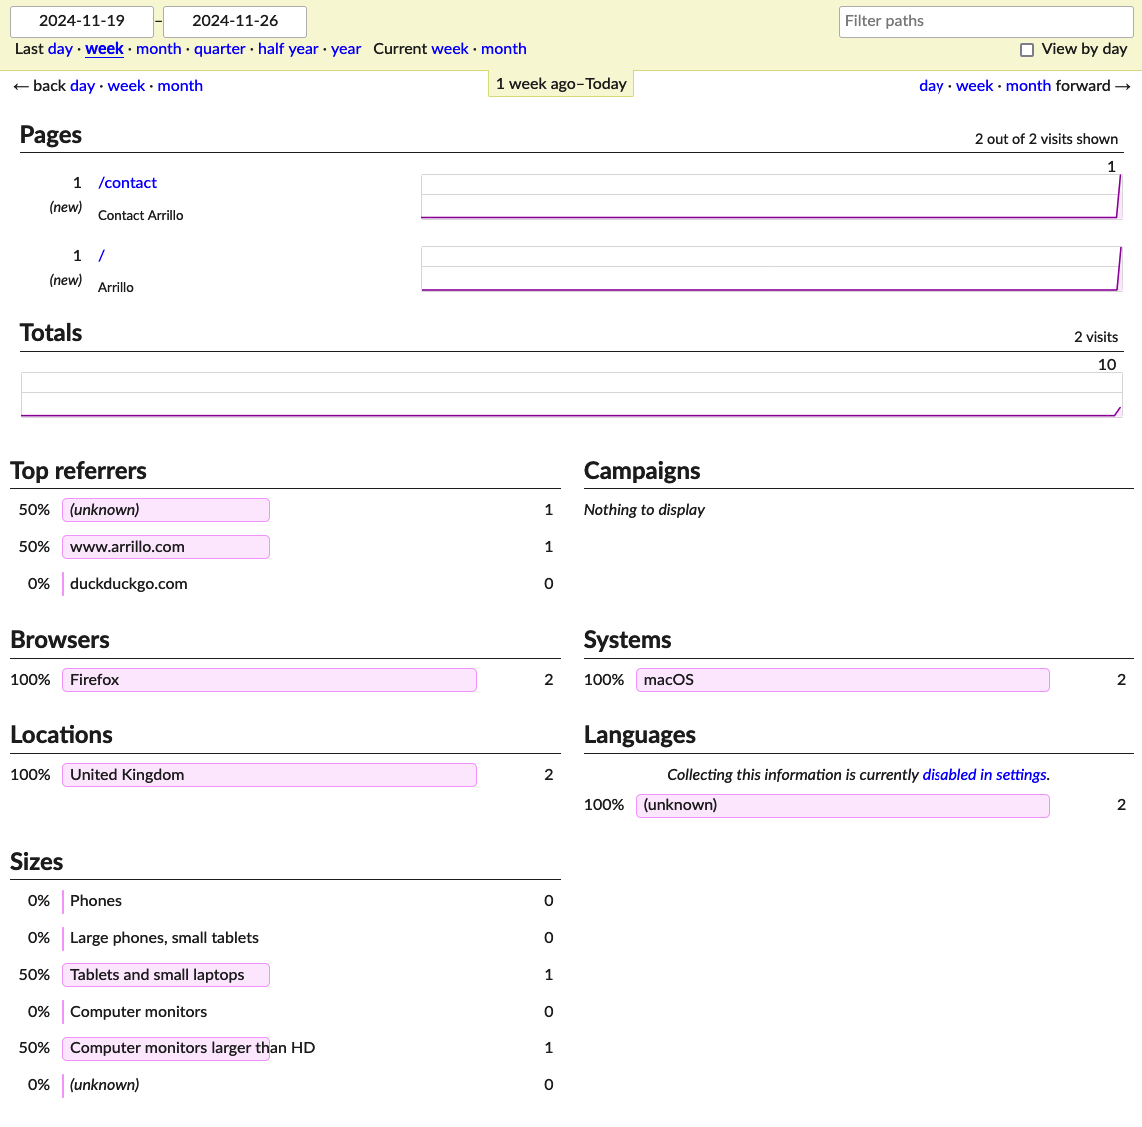
Task: Switch to Current month view
Action: click(503, 48)
